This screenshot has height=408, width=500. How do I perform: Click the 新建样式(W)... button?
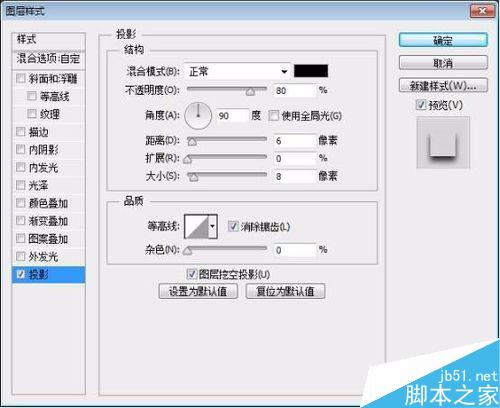443,86
